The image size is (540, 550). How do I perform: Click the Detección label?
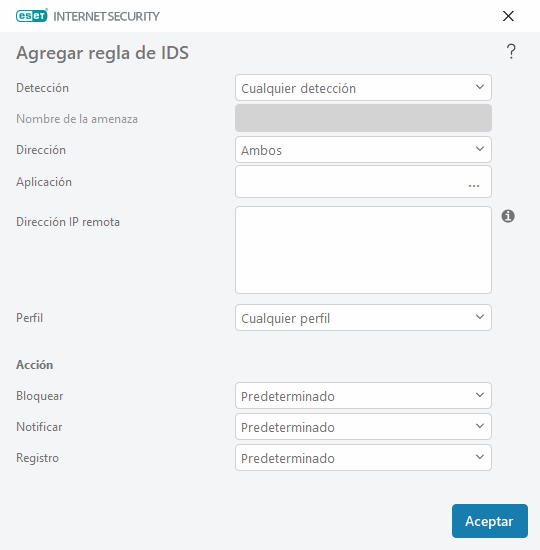point(42,88)
